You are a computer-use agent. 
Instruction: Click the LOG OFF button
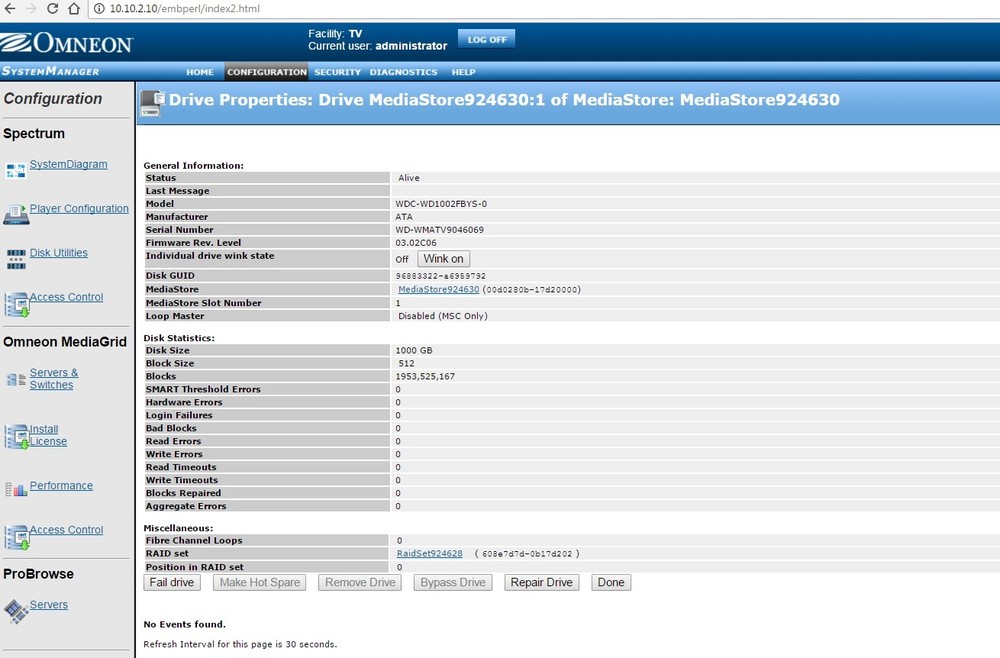coord(487,39)
